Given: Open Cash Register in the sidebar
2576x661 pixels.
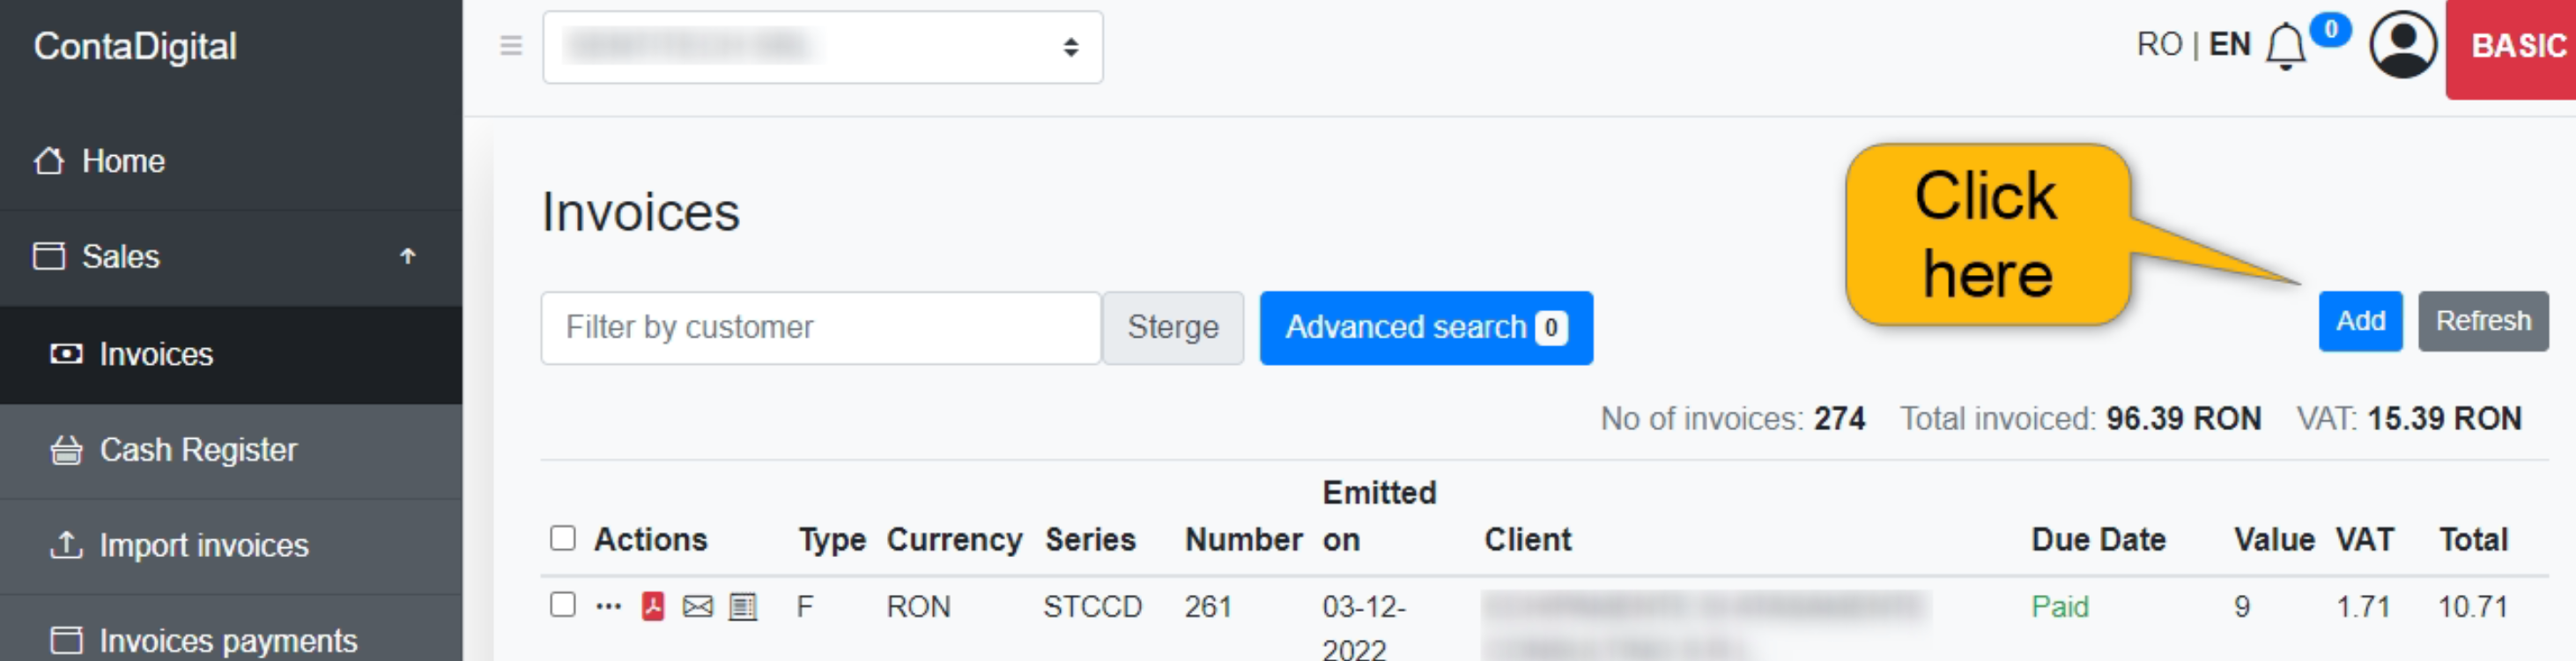Looking at the screenshot, I should 198,450.
